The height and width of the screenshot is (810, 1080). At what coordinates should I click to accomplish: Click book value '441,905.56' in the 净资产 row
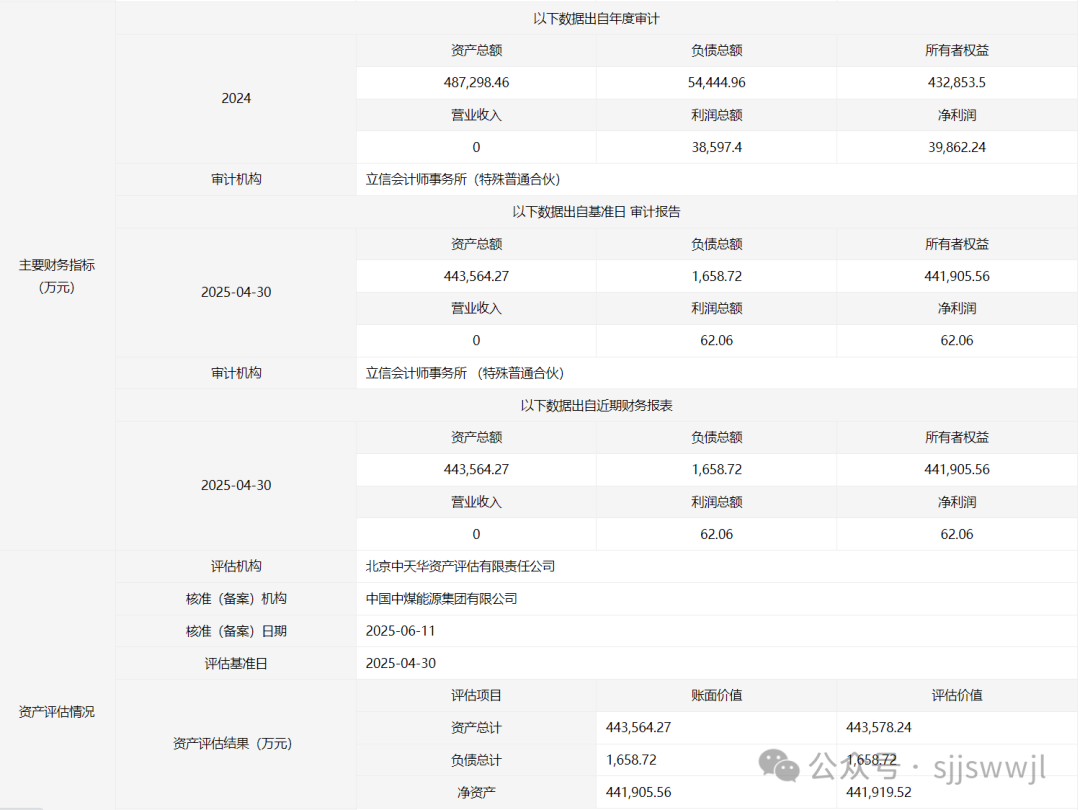[638, 793]
